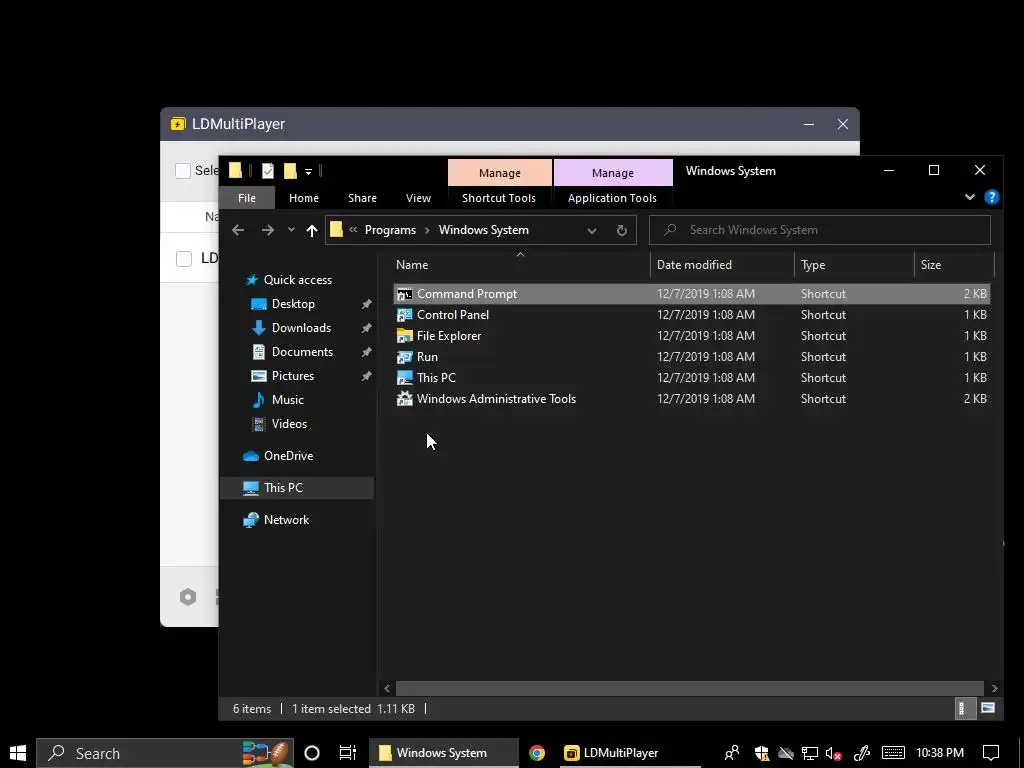Open Network in navigation pane
1024x768 pixels.
coord(286,520)
